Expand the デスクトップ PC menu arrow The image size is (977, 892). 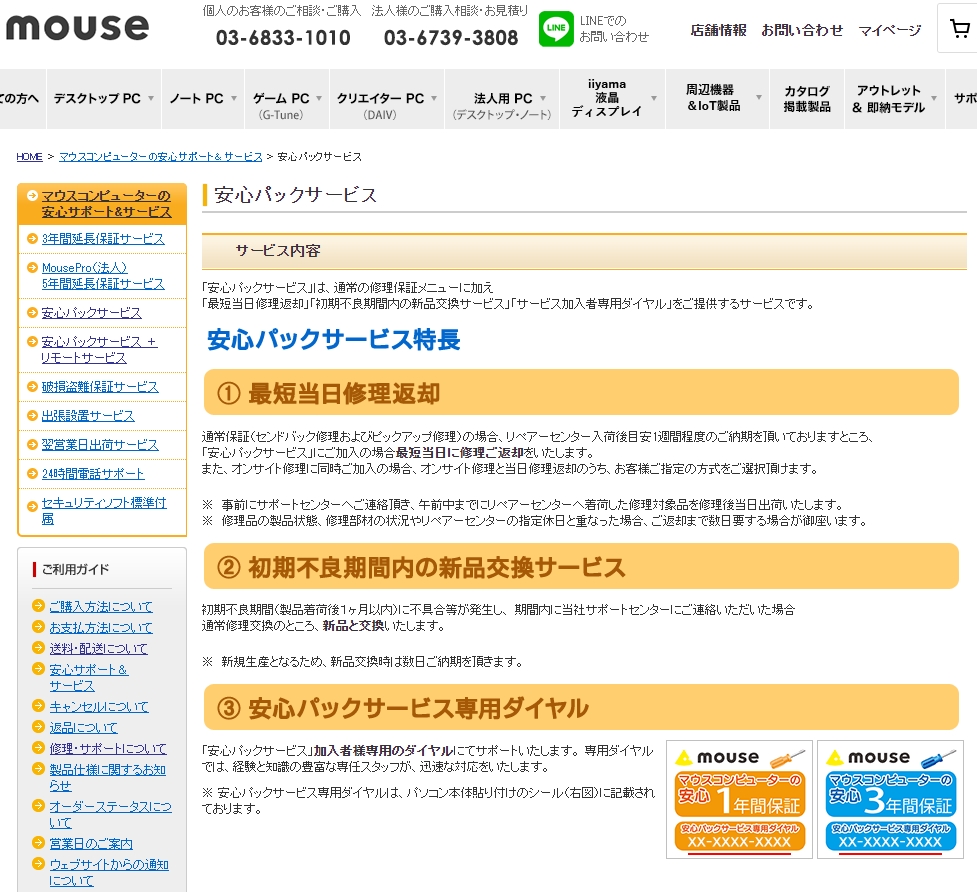point(151,98)
